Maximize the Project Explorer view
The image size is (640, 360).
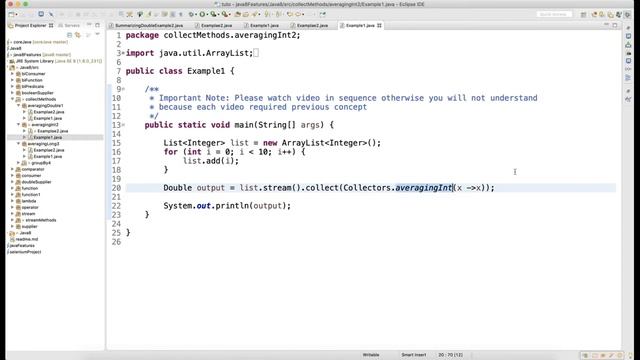pyautogui.click(x=97, y=25)
